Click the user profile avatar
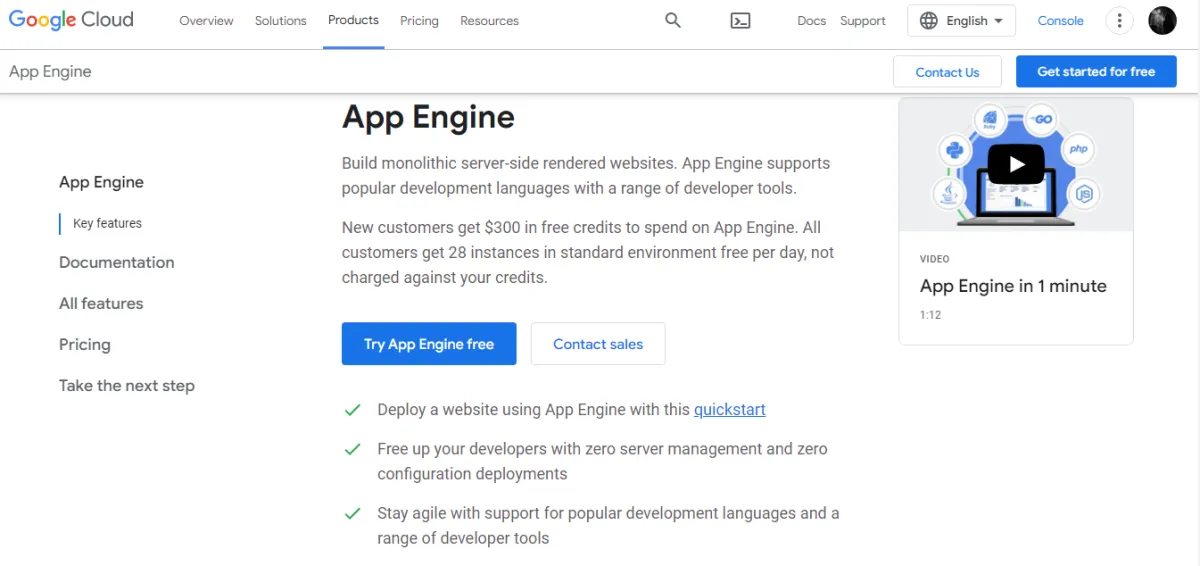 click(1162, 20)
